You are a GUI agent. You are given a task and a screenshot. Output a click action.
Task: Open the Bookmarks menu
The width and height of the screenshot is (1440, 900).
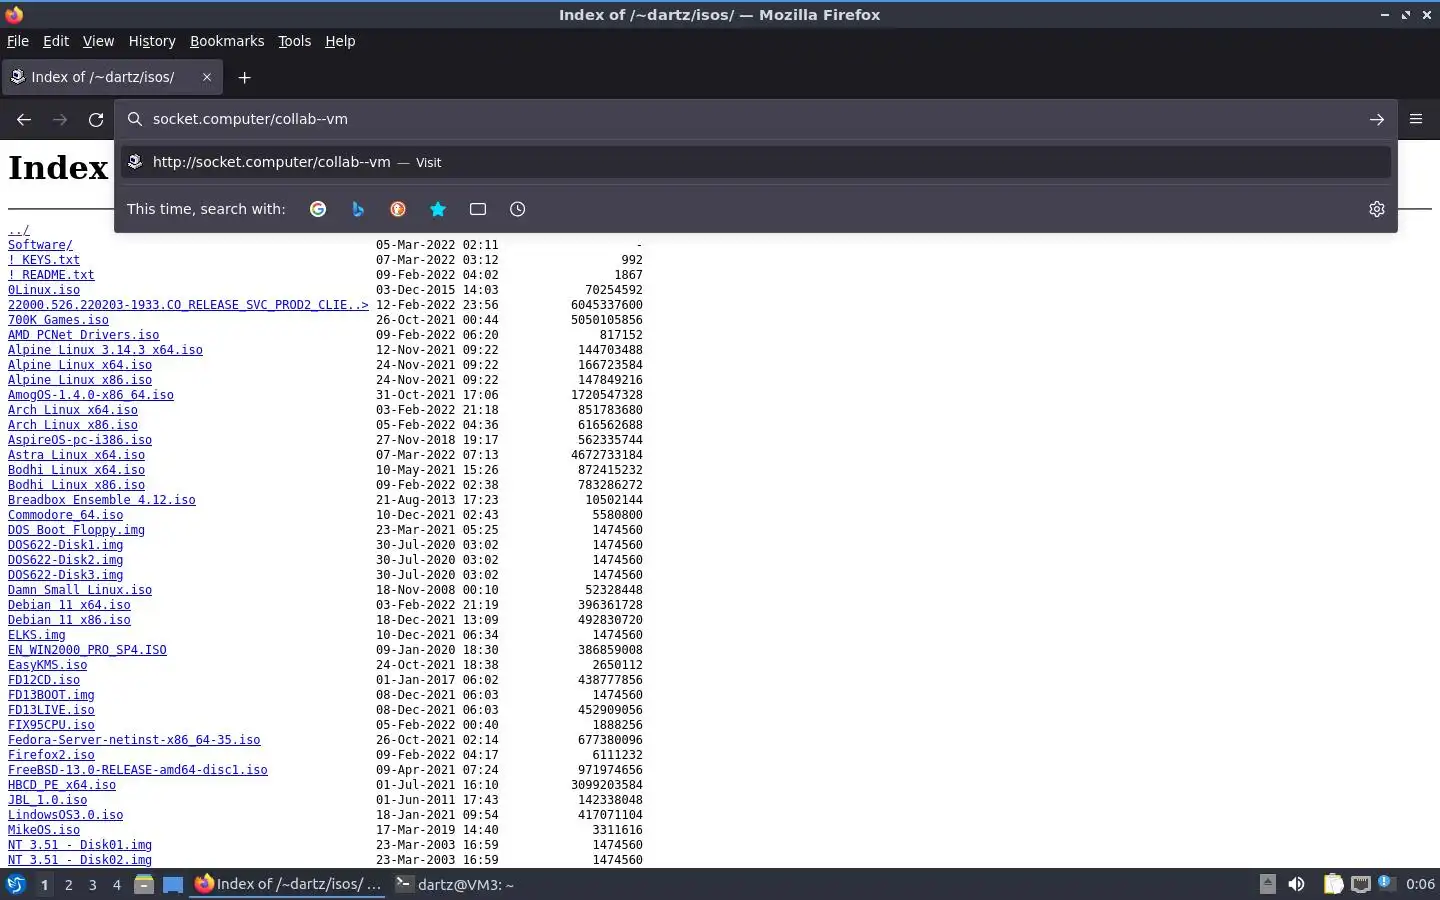pyautogui.click(x=227, y=41)
